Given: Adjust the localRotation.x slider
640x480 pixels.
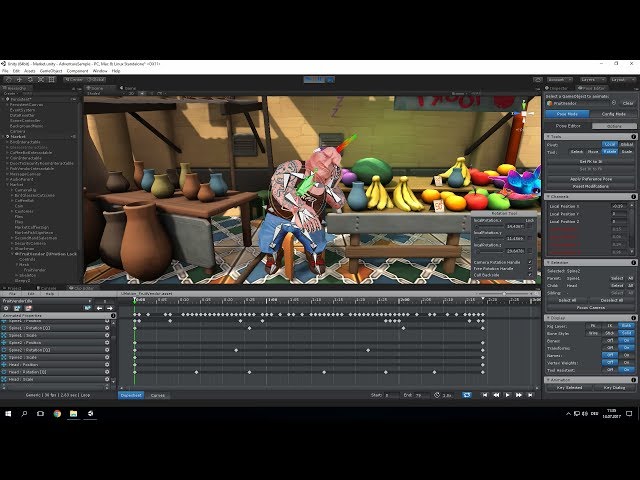Looking at the screenshot, I should [x=489, y=226].
